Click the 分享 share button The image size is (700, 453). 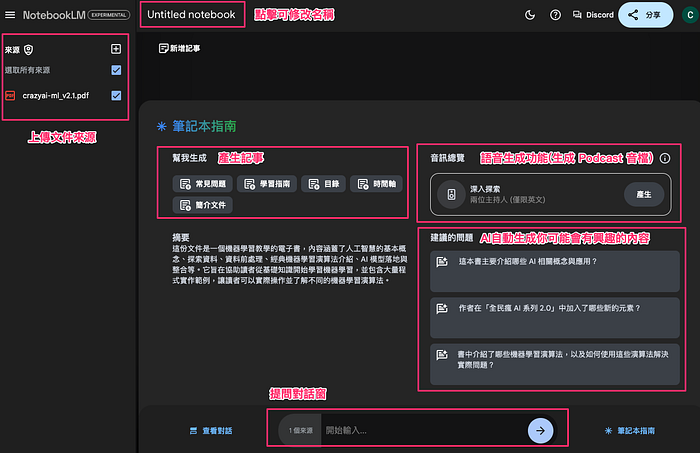click(x=646, y=15)
